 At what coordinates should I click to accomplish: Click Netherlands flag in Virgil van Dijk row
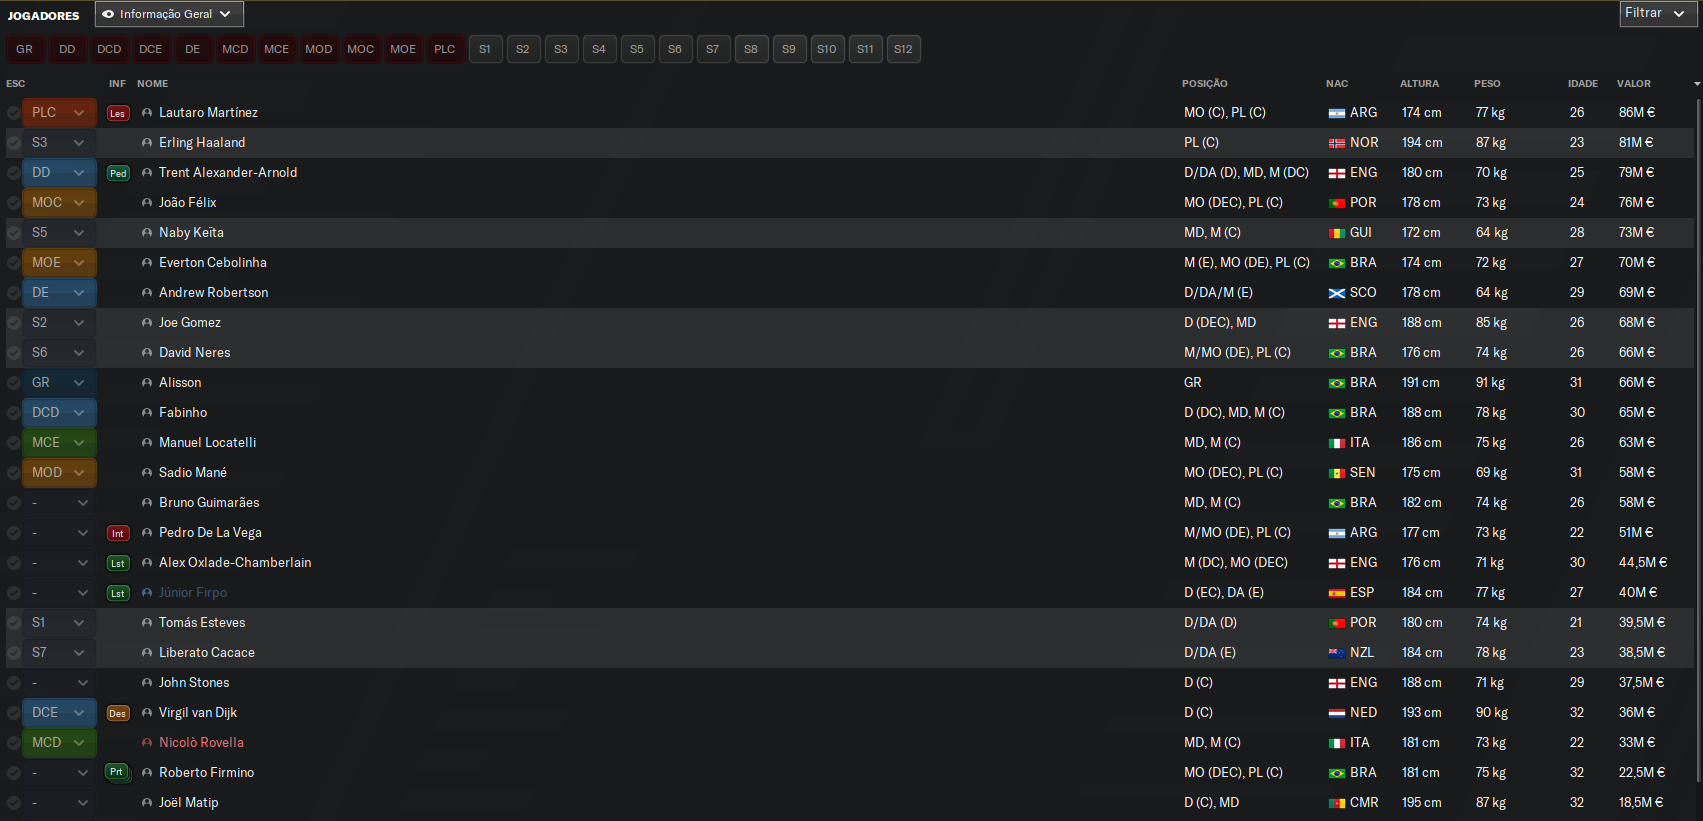point(1336,713)
